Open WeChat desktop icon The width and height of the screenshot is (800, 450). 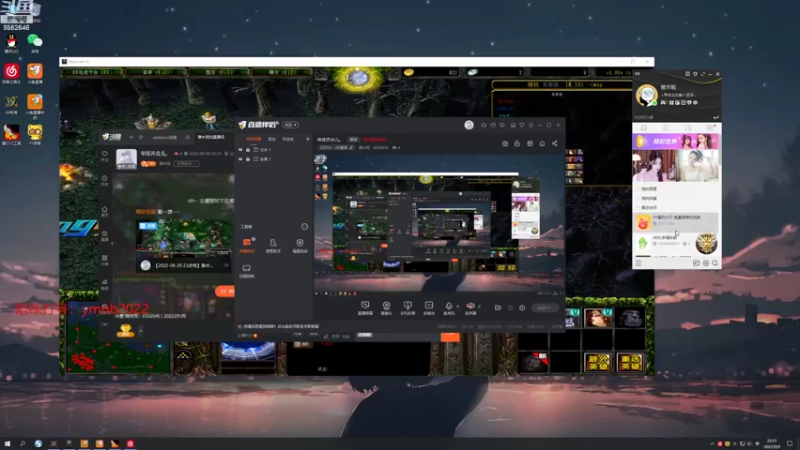[x=35, y=43]
